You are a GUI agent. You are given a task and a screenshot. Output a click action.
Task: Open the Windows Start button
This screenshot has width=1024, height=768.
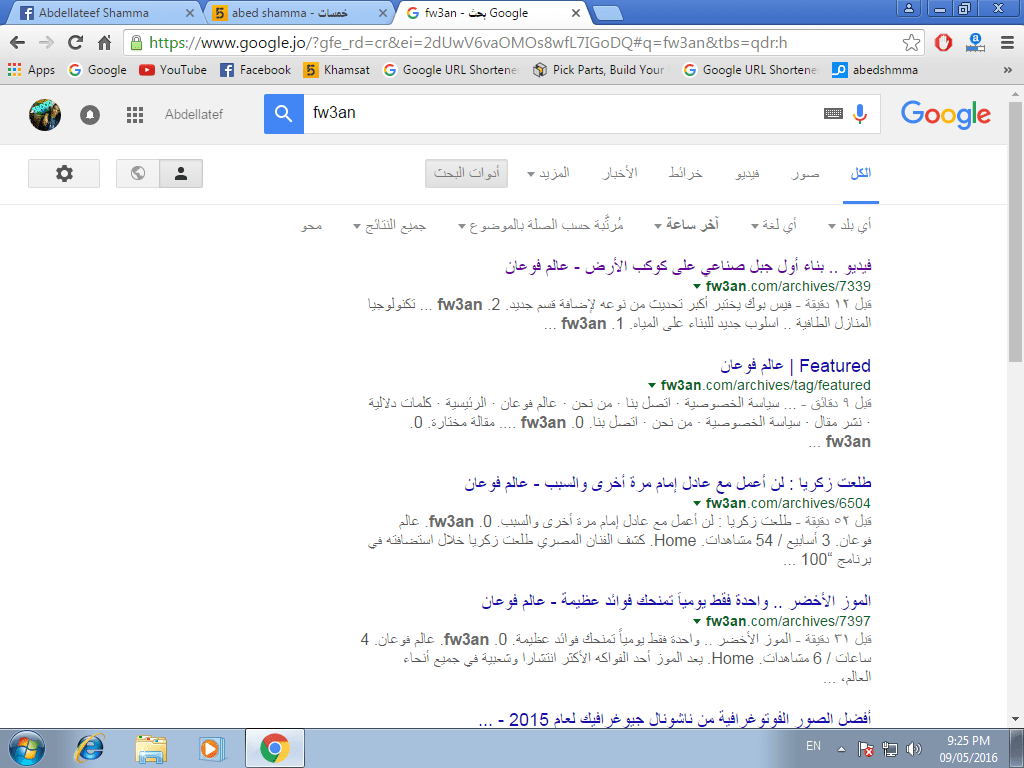(x=27, y=748)
